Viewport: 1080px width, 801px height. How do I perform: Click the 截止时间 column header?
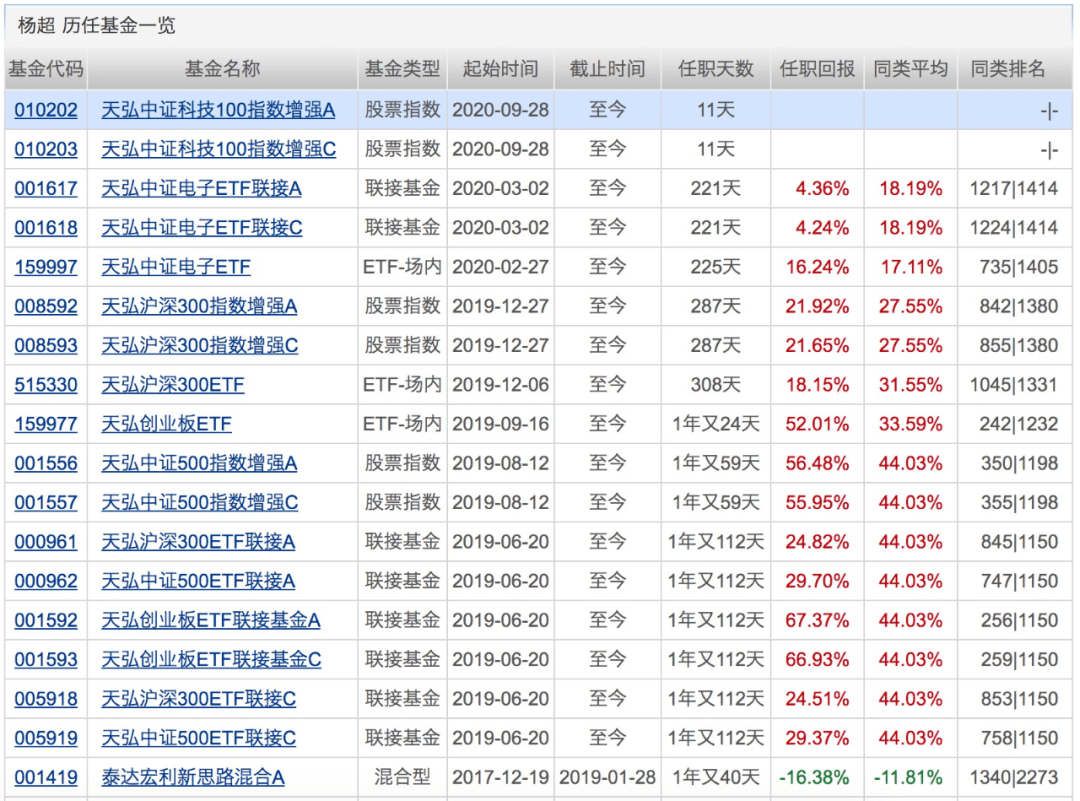coord(608,69)
